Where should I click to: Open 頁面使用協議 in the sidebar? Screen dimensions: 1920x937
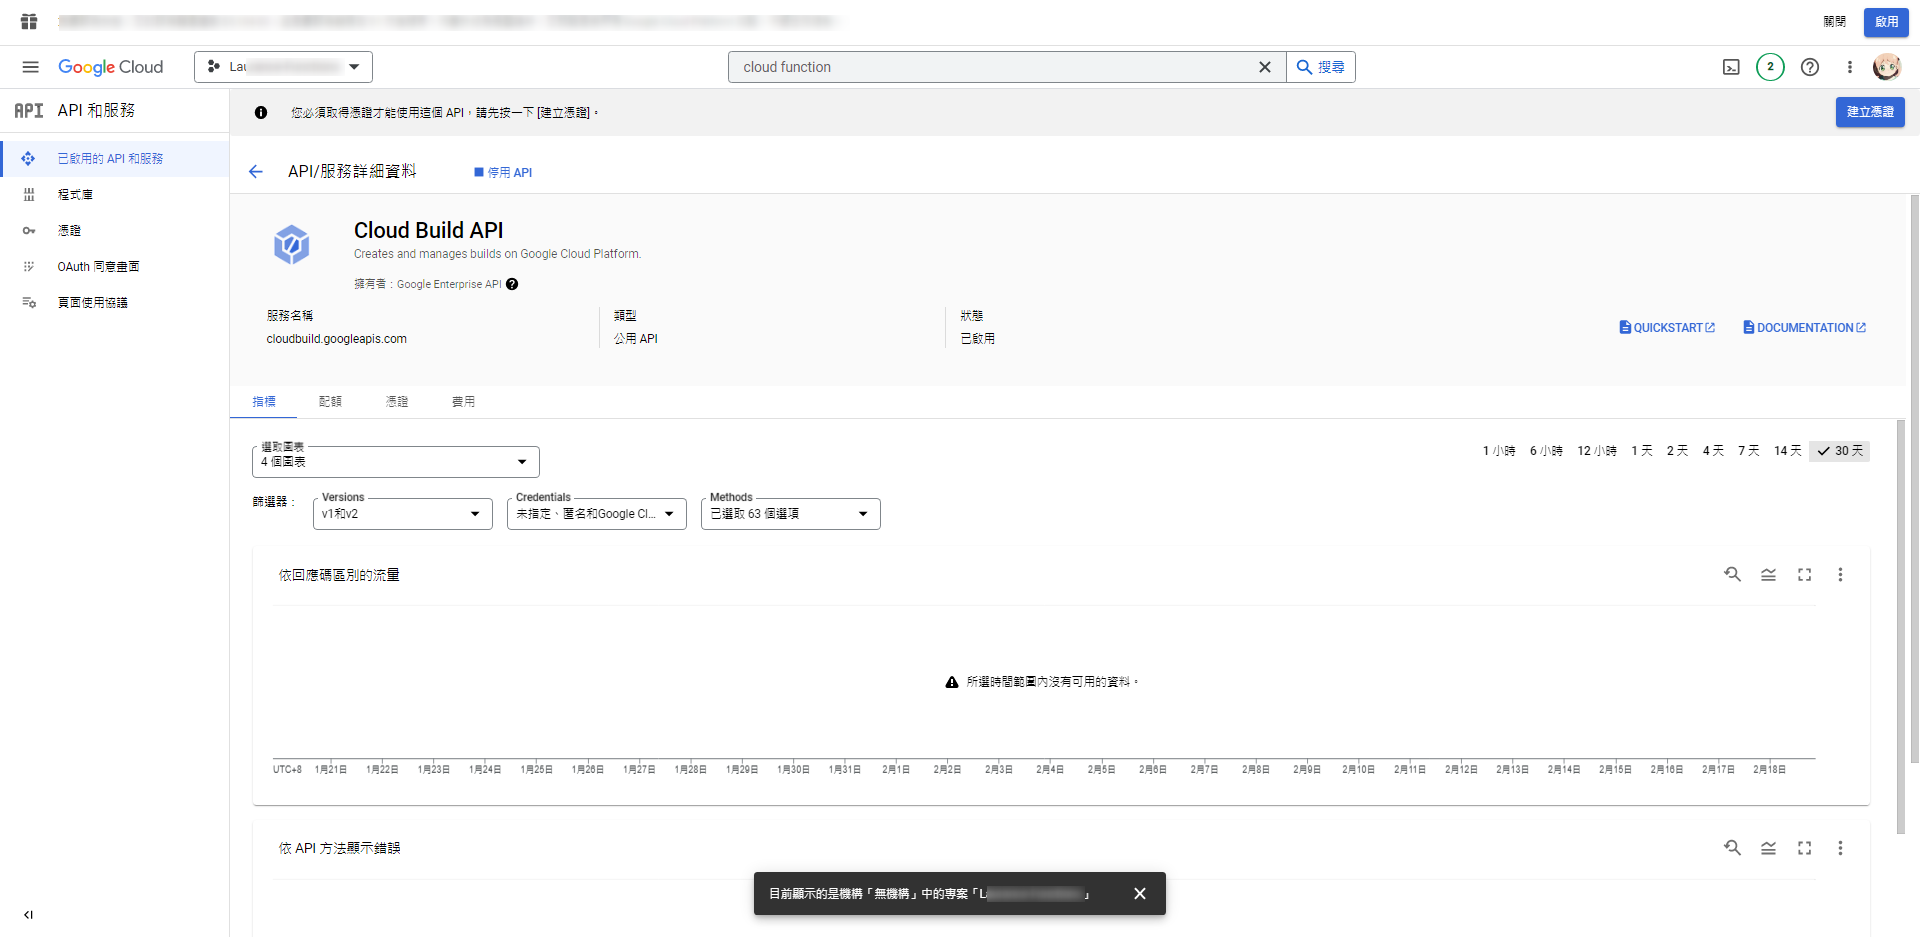(115, 303)
